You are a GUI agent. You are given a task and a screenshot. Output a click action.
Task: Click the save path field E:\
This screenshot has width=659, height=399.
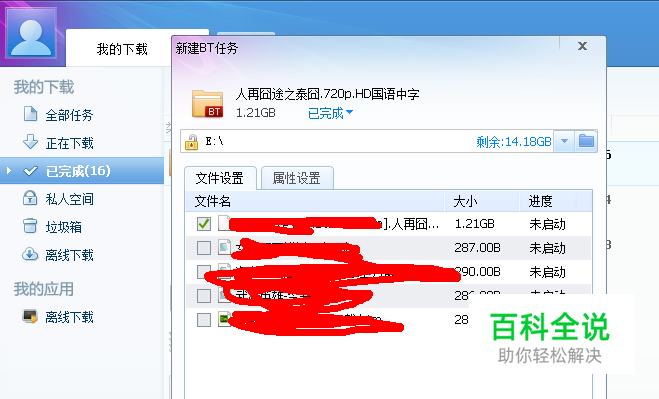click(336, 141)
